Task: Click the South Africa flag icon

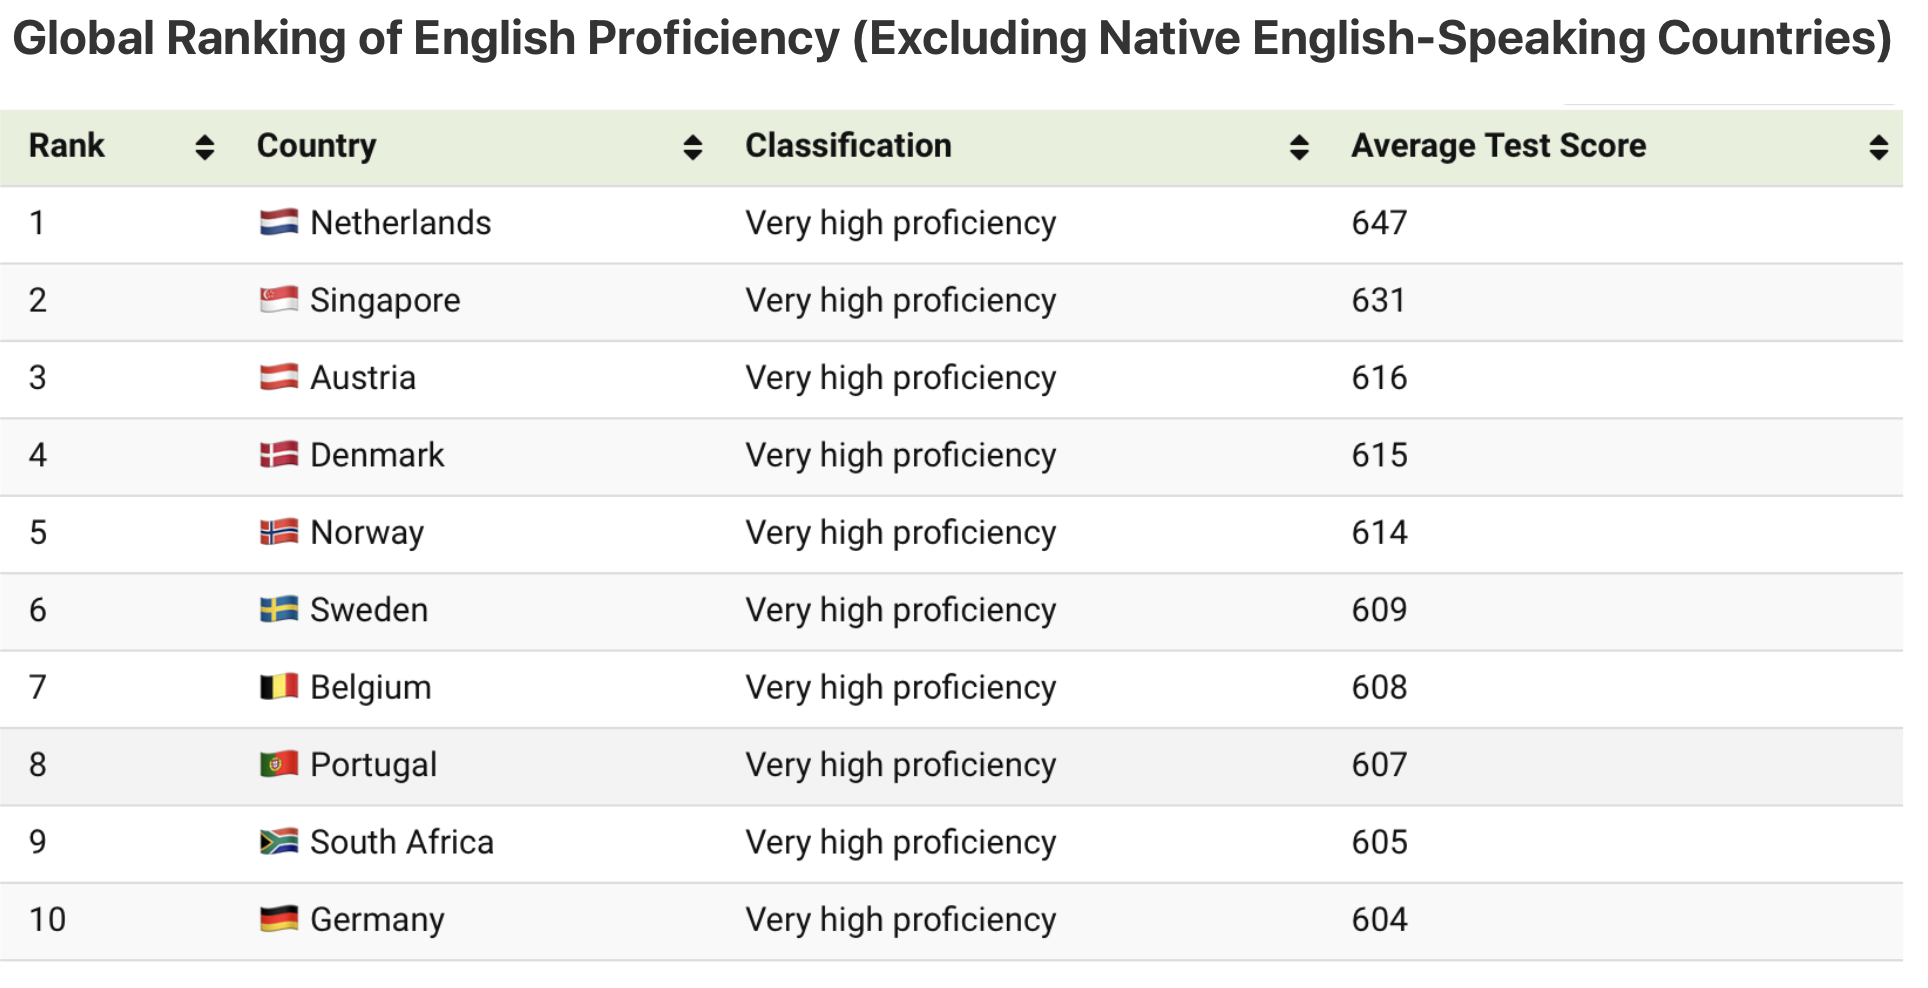Action: pos(279,842)
